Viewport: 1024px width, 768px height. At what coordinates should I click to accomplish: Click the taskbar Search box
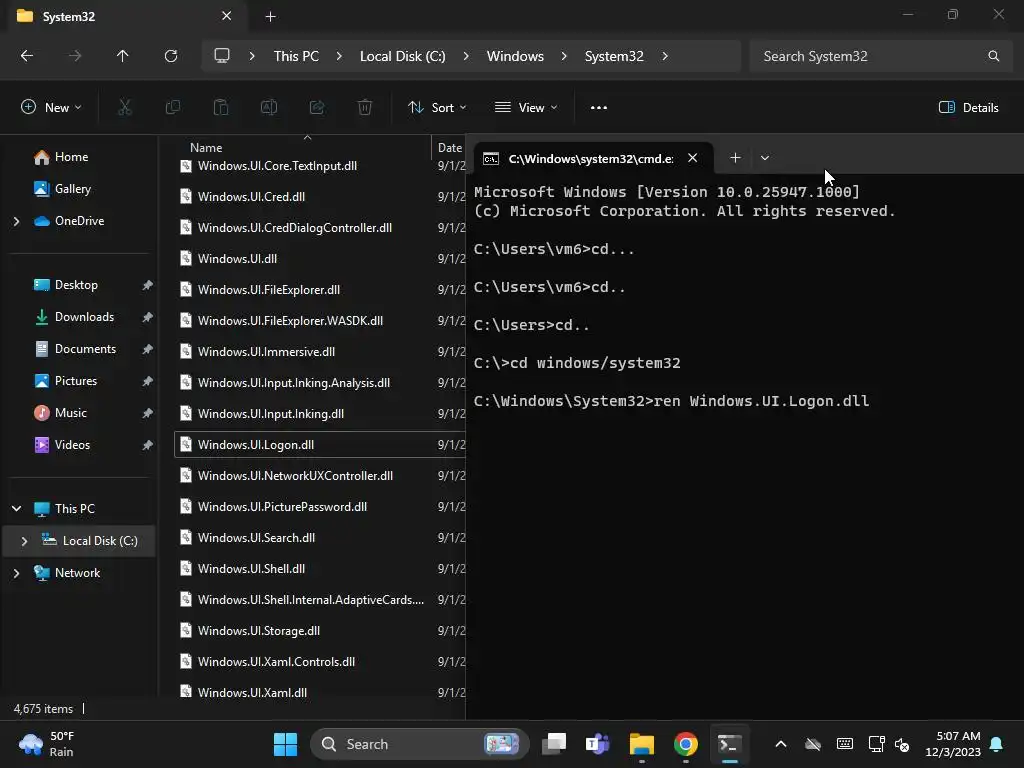coord(419,744)
